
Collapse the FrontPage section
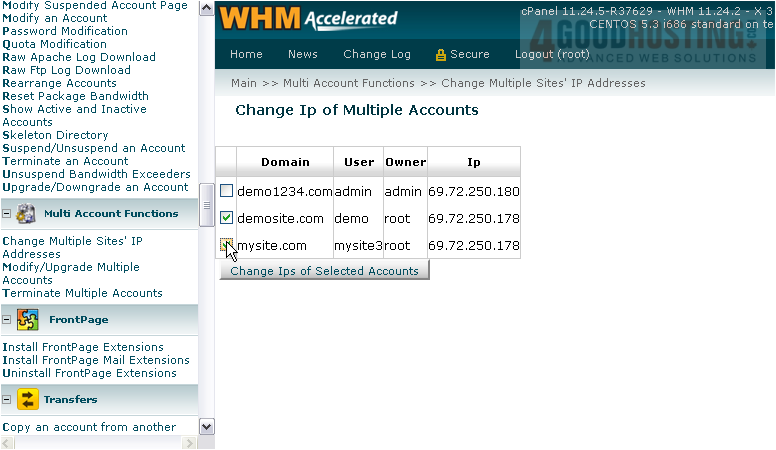(x=7, y=320)
